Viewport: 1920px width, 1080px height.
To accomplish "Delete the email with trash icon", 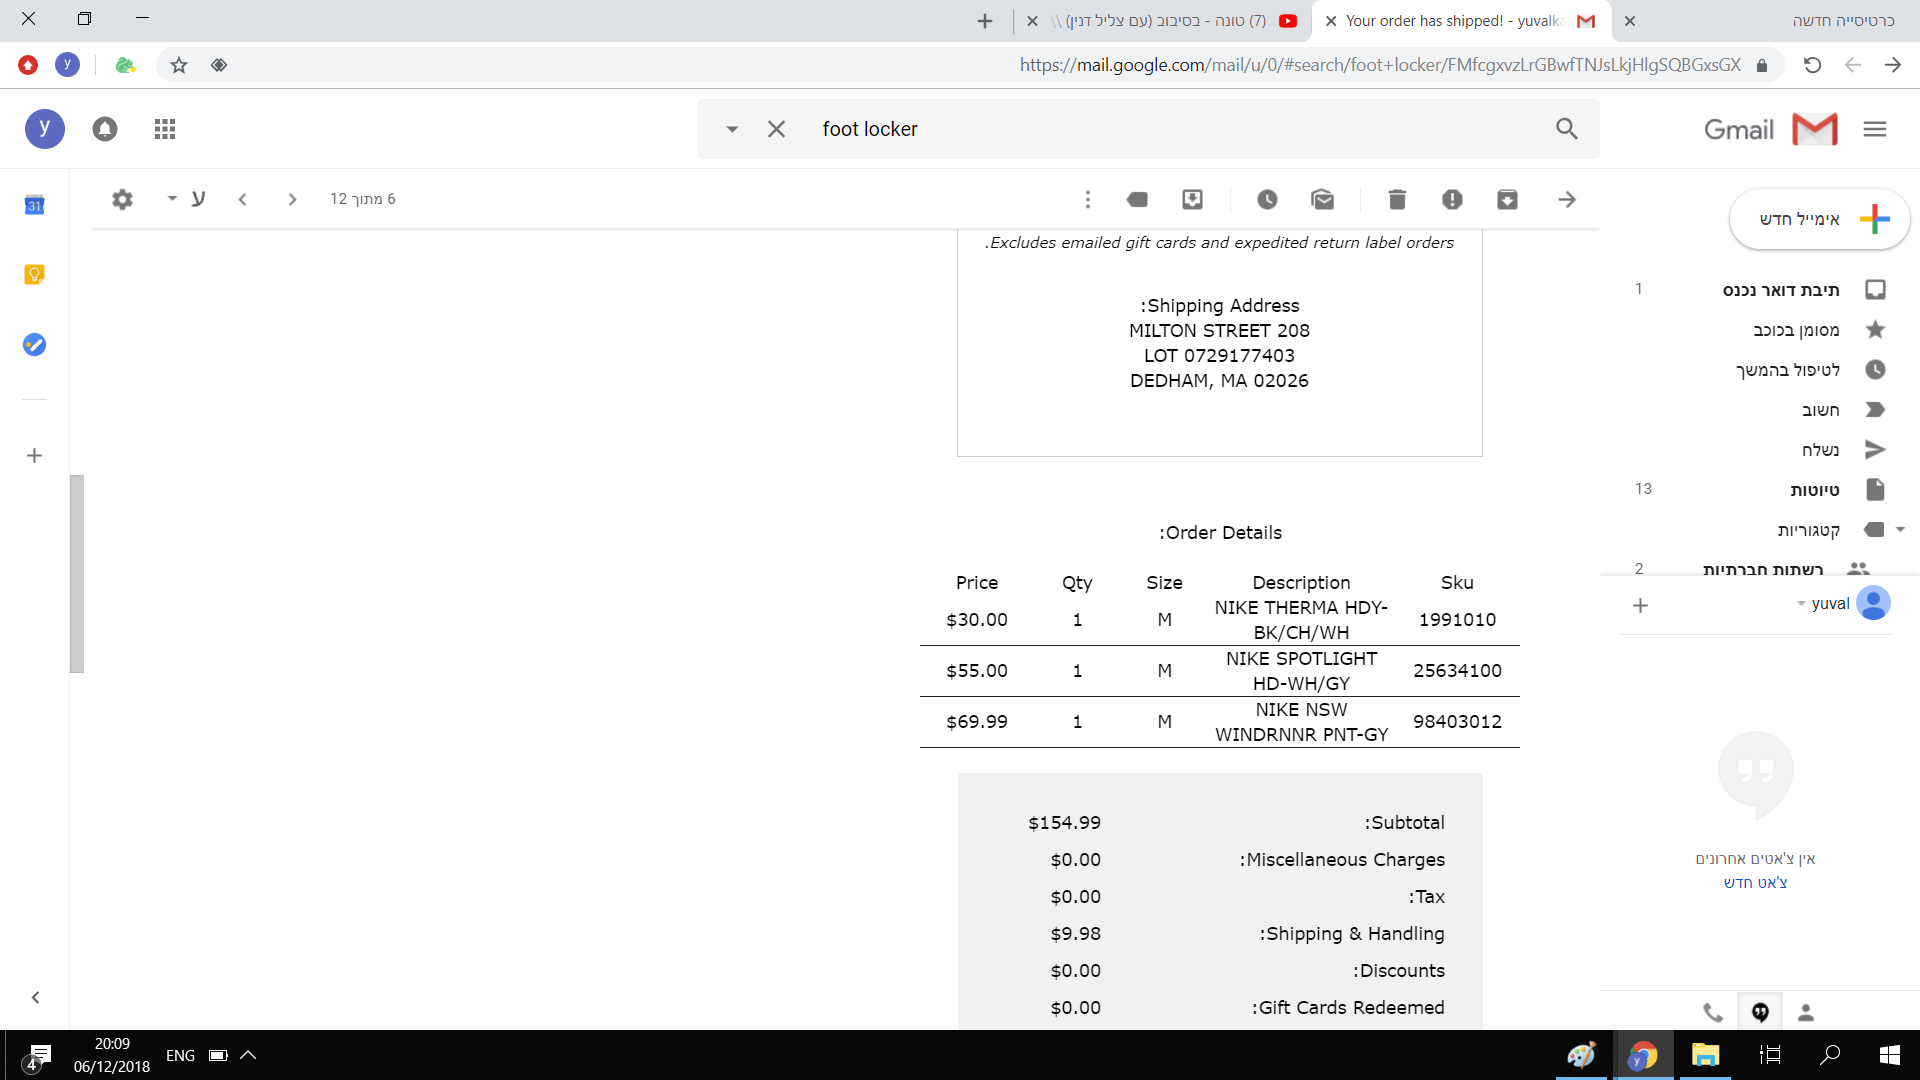I will coord(1397,199).
